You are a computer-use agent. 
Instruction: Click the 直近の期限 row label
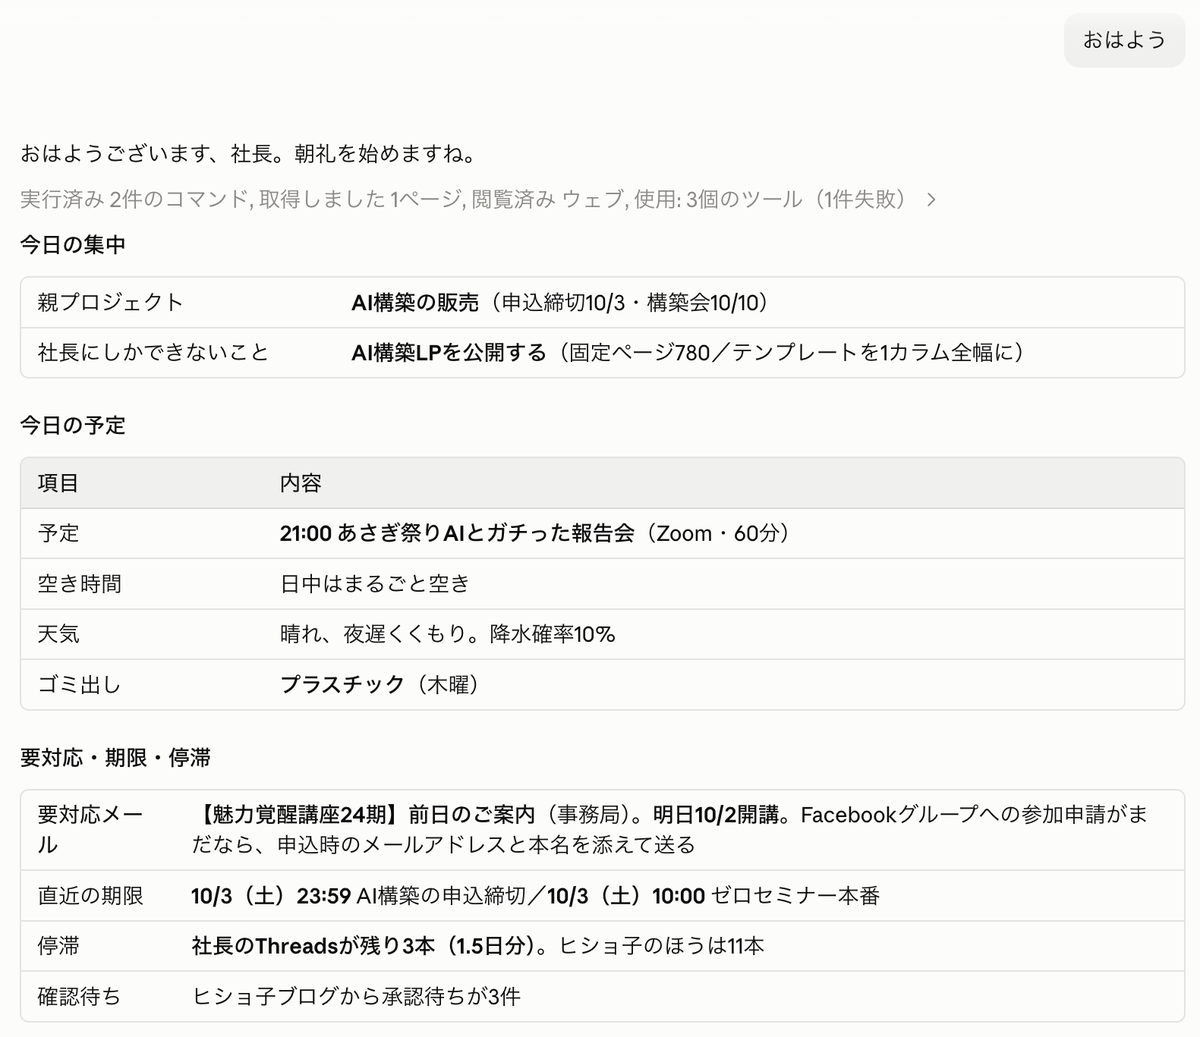coord(90,896)
